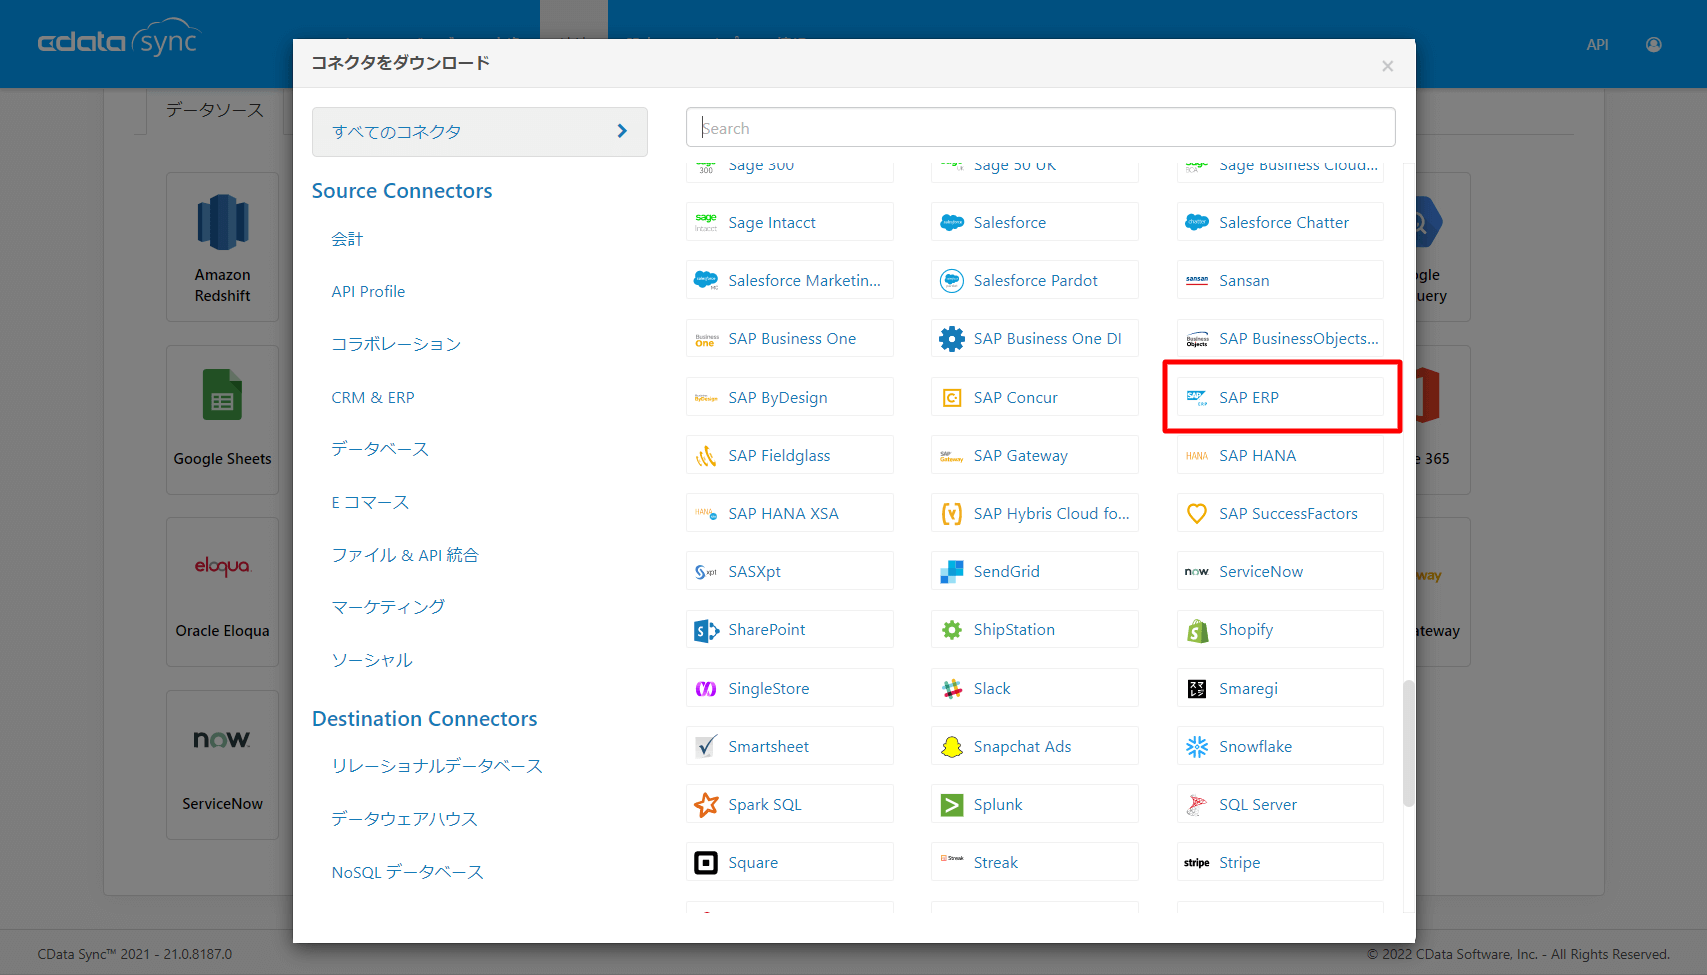Open the Sansan connector

1280,279
